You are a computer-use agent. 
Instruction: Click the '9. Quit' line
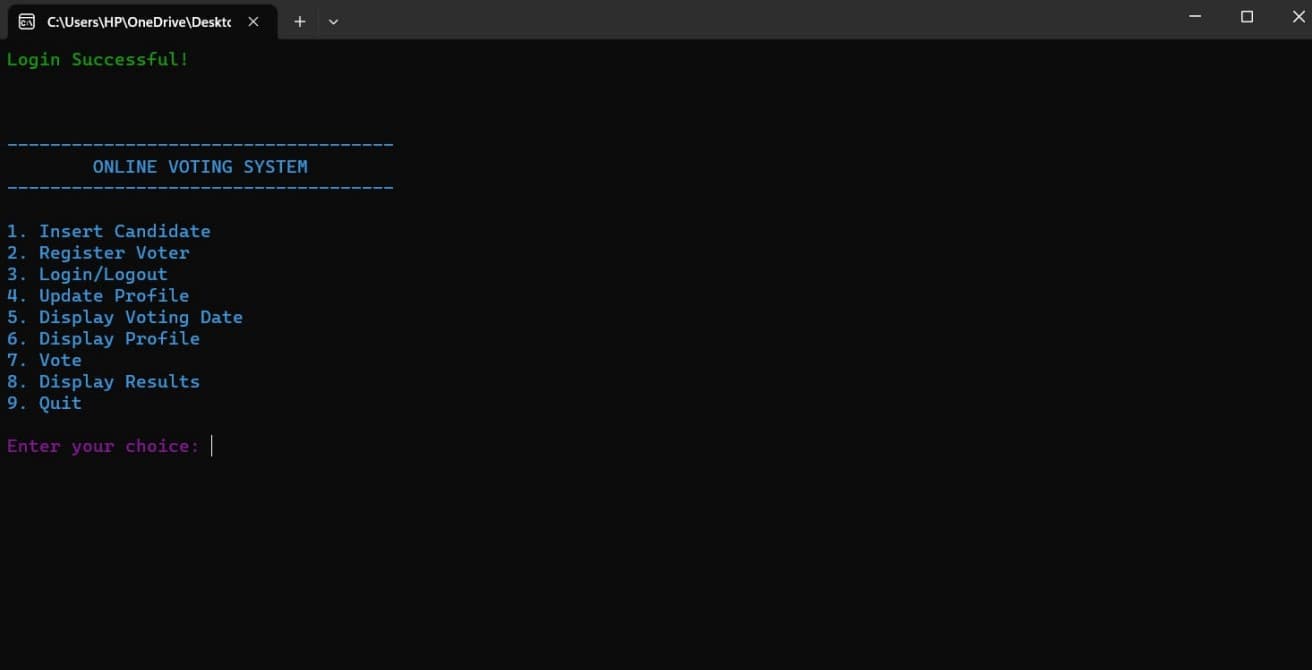click(44, 403)
